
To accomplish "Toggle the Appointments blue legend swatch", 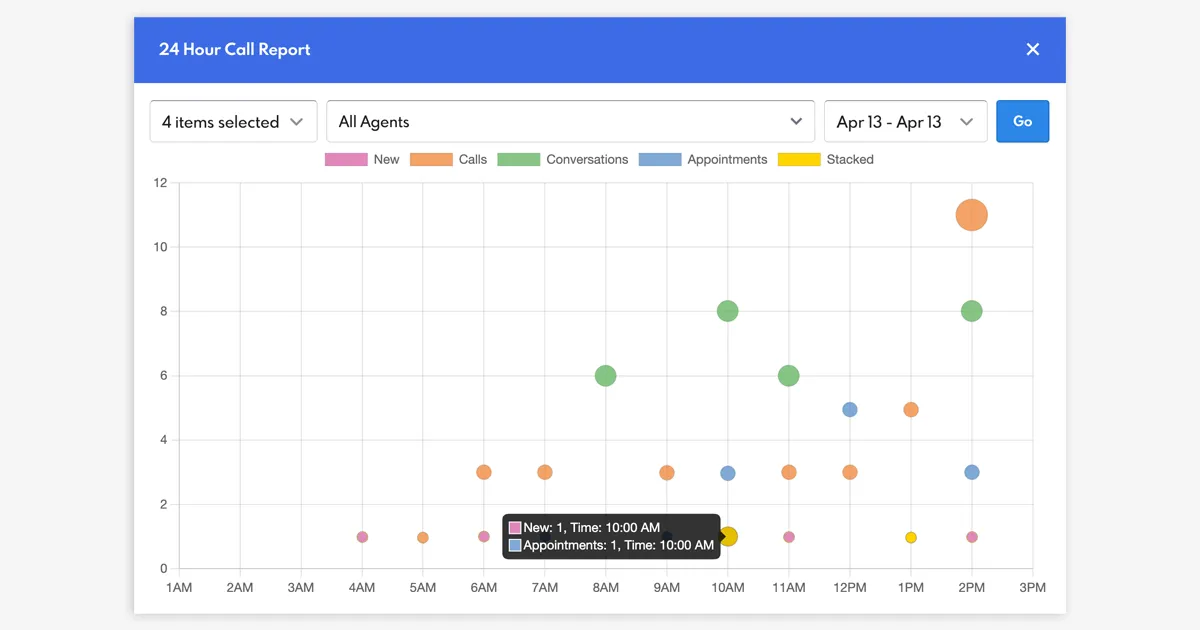I will pos(659,159).
